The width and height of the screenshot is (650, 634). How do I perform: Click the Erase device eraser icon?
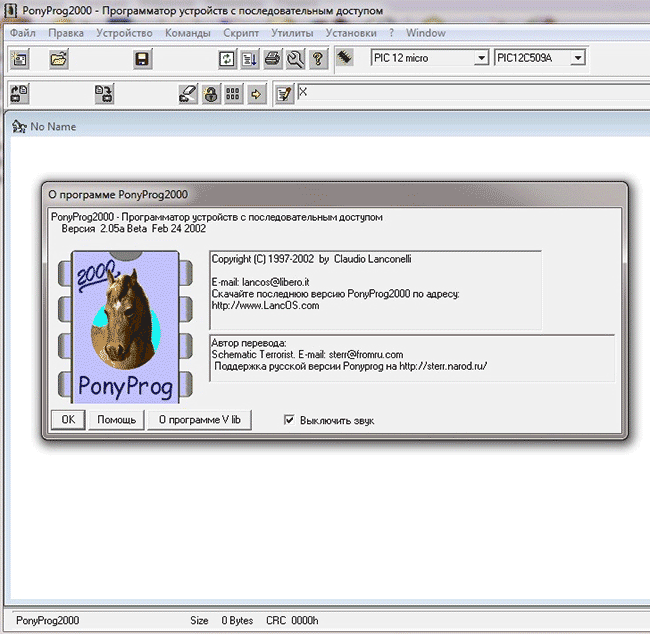[x=188, y=94]
